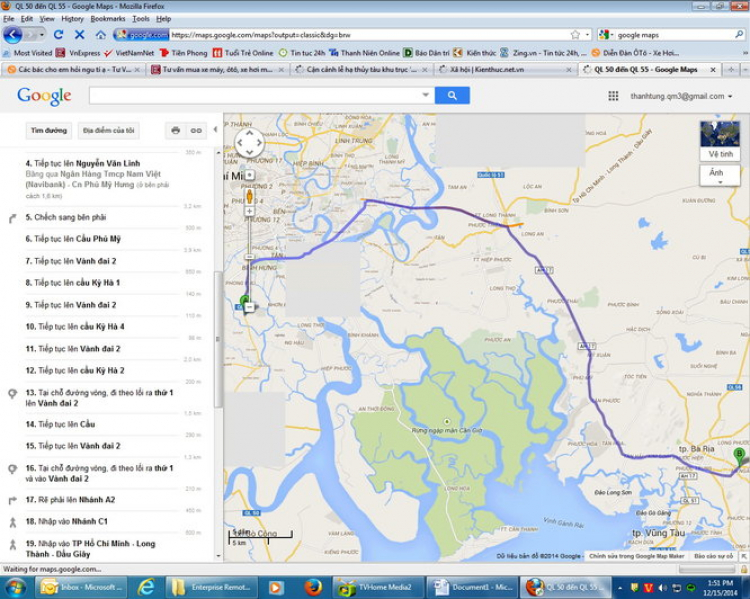Open the Google apps grid icon

(613, 96)
